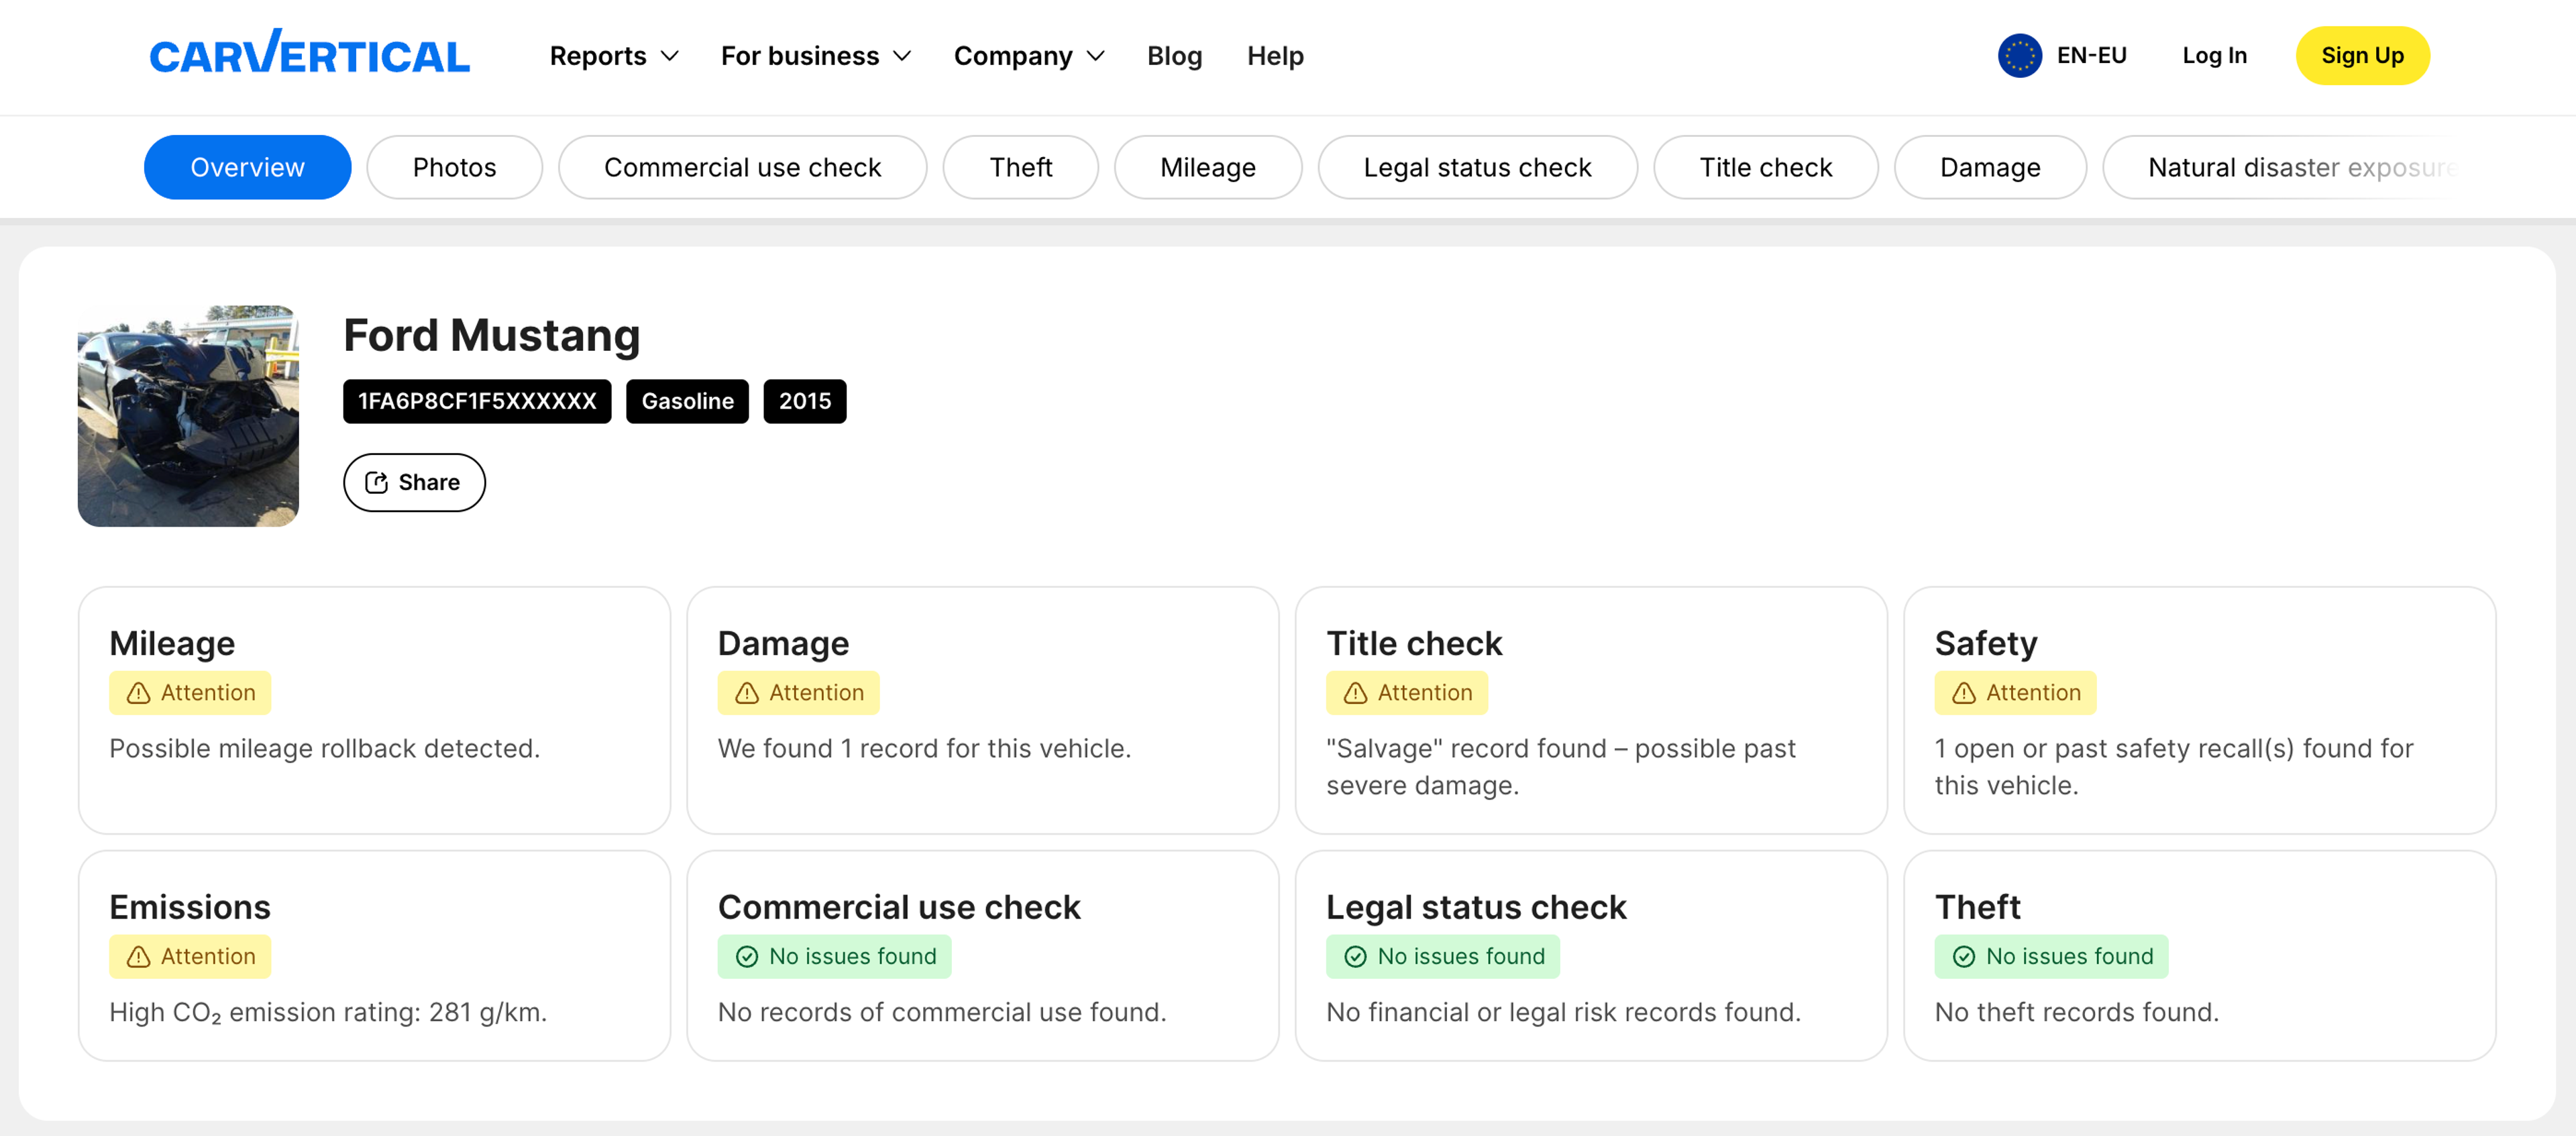Click the Safety recall summary card

[x=2199, y=710]
